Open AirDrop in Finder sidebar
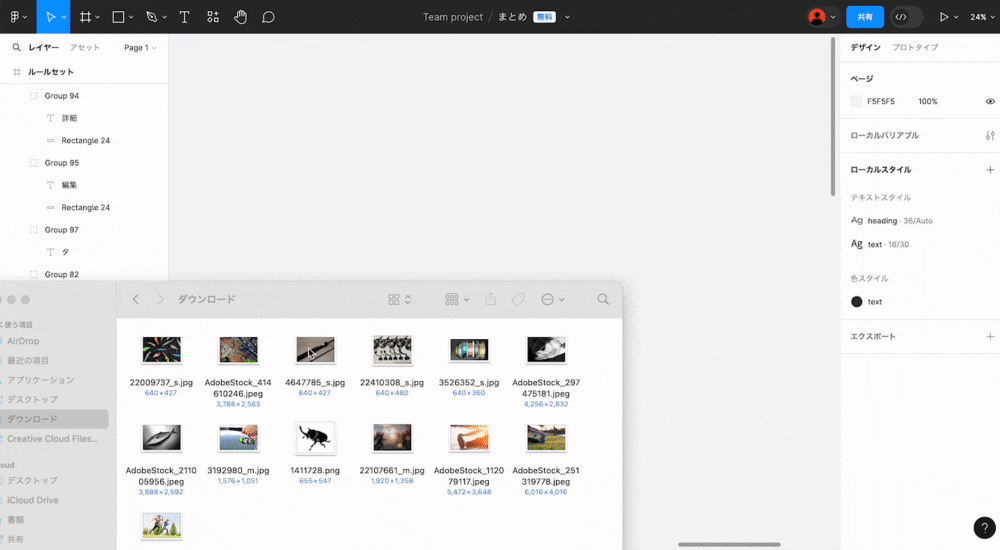This screenshot has height=550, width=1000. coord(23,341)
